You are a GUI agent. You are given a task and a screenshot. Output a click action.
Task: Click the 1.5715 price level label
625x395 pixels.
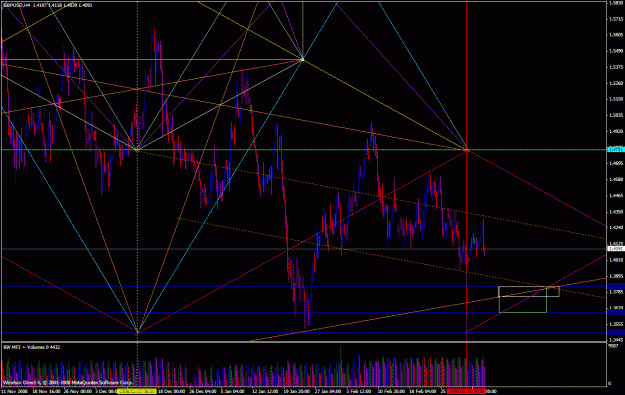[617, 19]
